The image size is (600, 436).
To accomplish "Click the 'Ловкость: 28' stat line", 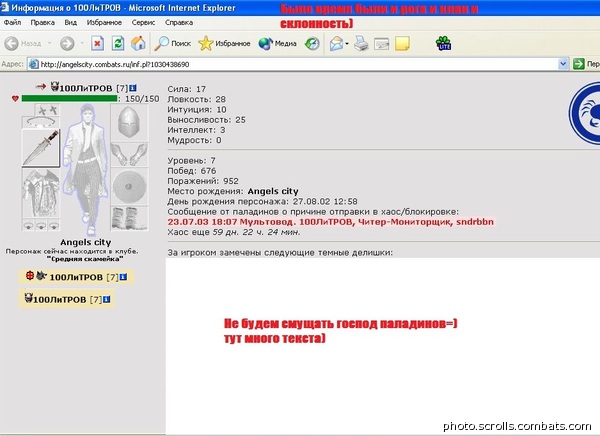I will coord(196,99).
